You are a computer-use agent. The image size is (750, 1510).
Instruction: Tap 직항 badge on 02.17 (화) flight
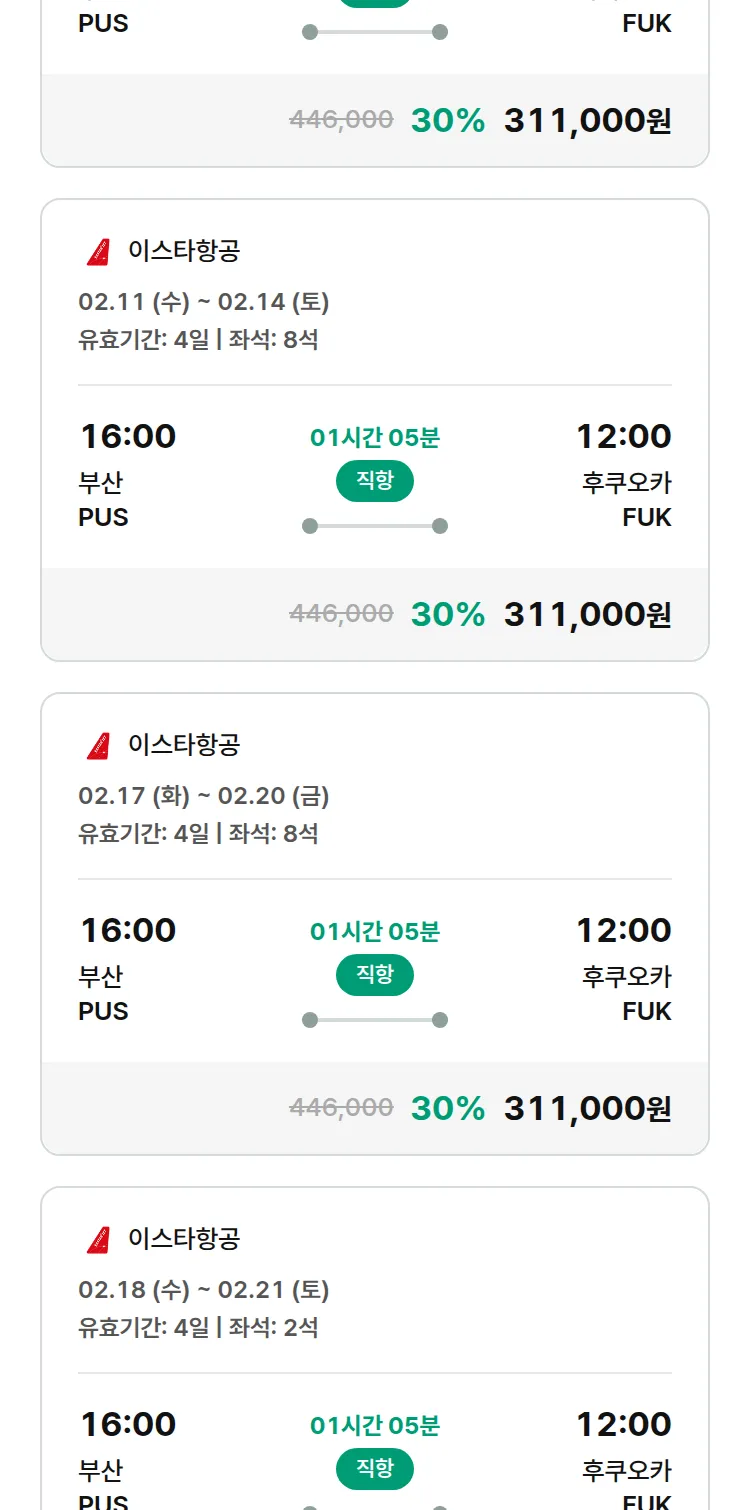375,975
